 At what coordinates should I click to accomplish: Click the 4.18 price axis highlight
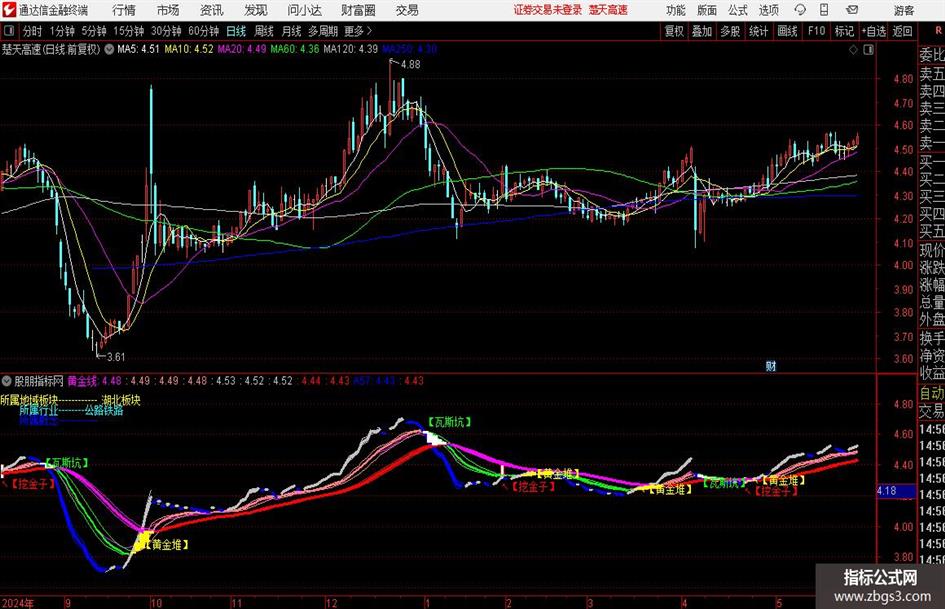(x=897, y=491)
